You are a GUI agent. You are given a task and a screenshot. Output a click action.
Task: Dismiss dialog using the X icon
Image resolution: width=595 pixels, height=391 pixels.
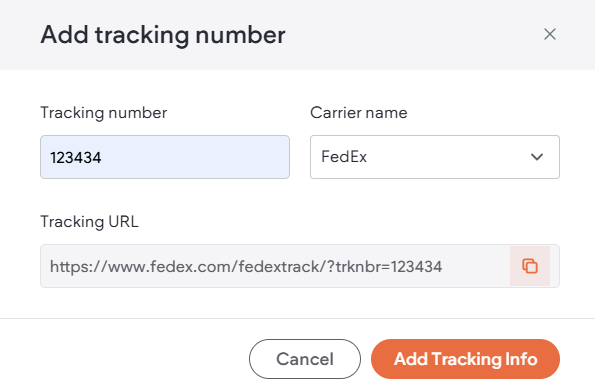pyautogui.click(x=549, y=34)
